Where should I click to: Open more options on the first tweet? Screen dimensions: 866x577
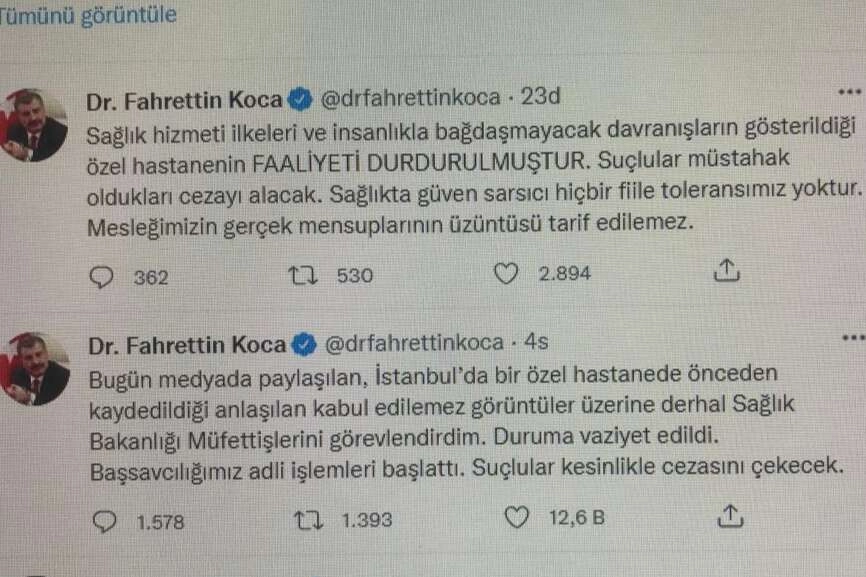point(849,91)
